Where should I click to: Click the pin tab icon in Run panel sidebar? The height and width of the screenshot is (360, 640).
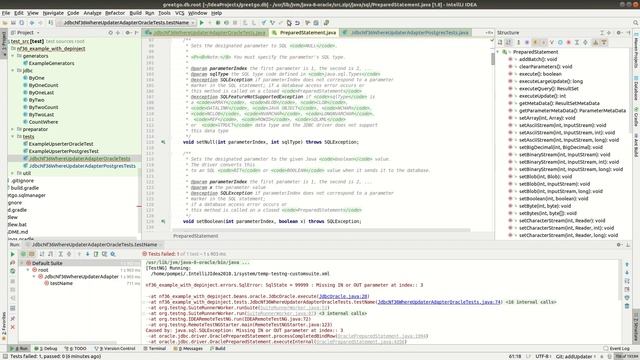tap(13, 318)
